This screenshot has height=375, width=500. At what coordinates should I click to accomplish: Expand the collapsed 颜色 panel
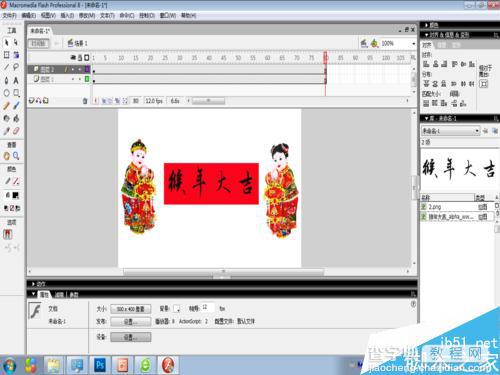point(426,25)
